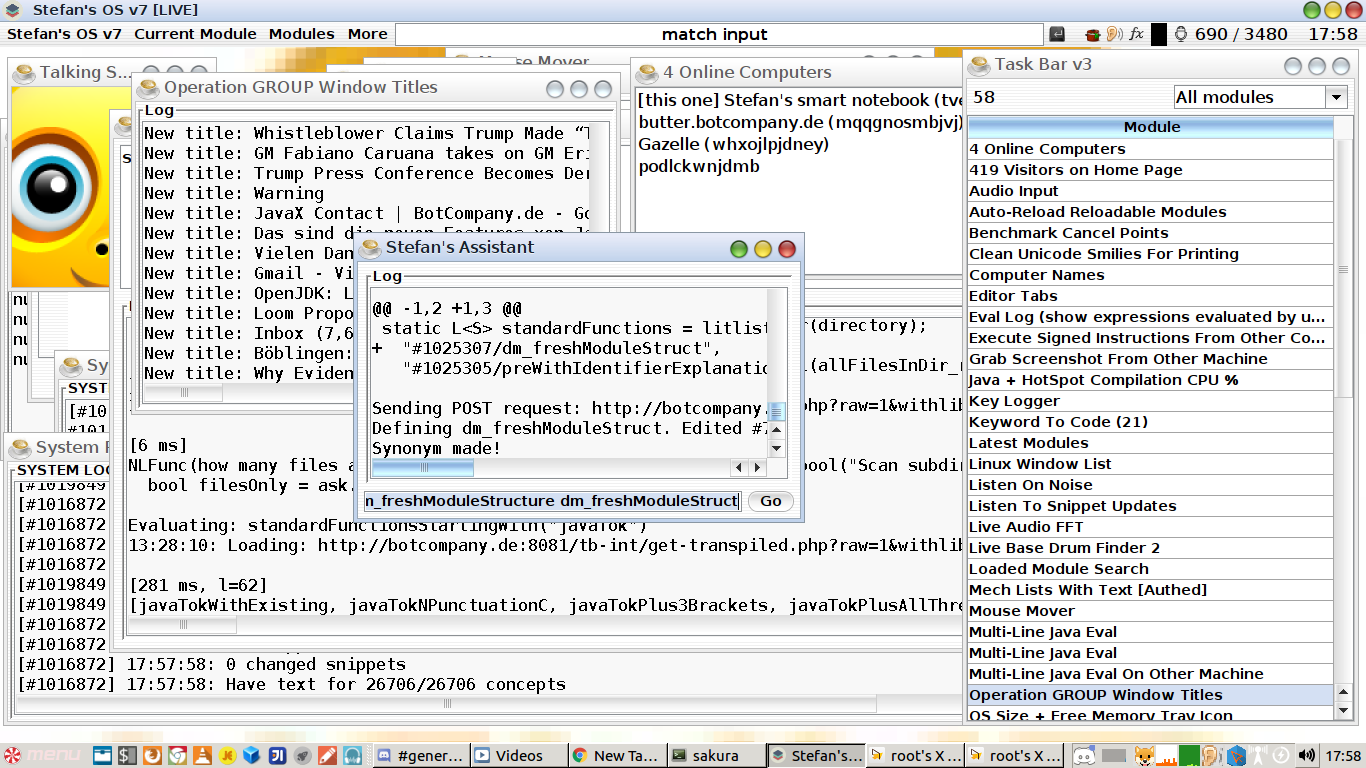Viewport: 1366px width, 768px height.
Task: Open Firefox from the bottom panel launcher
Action: (x=151, y=756)
